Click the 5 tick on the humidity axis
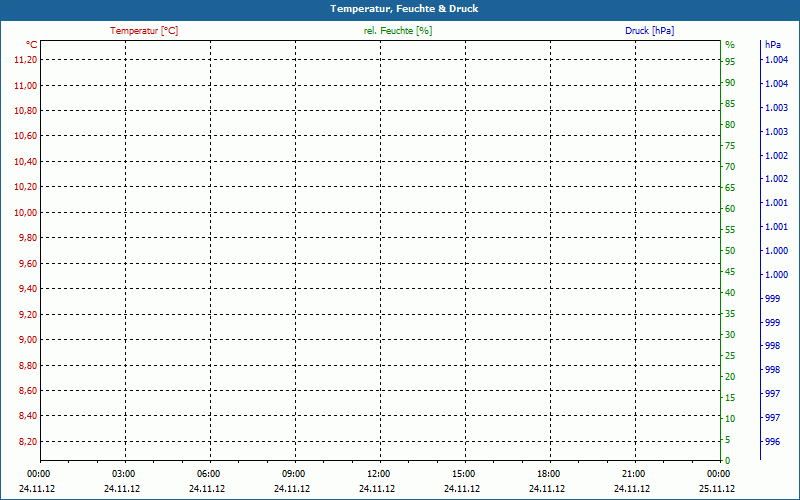Viewport: 800px width, 500px height. (728, 439)
